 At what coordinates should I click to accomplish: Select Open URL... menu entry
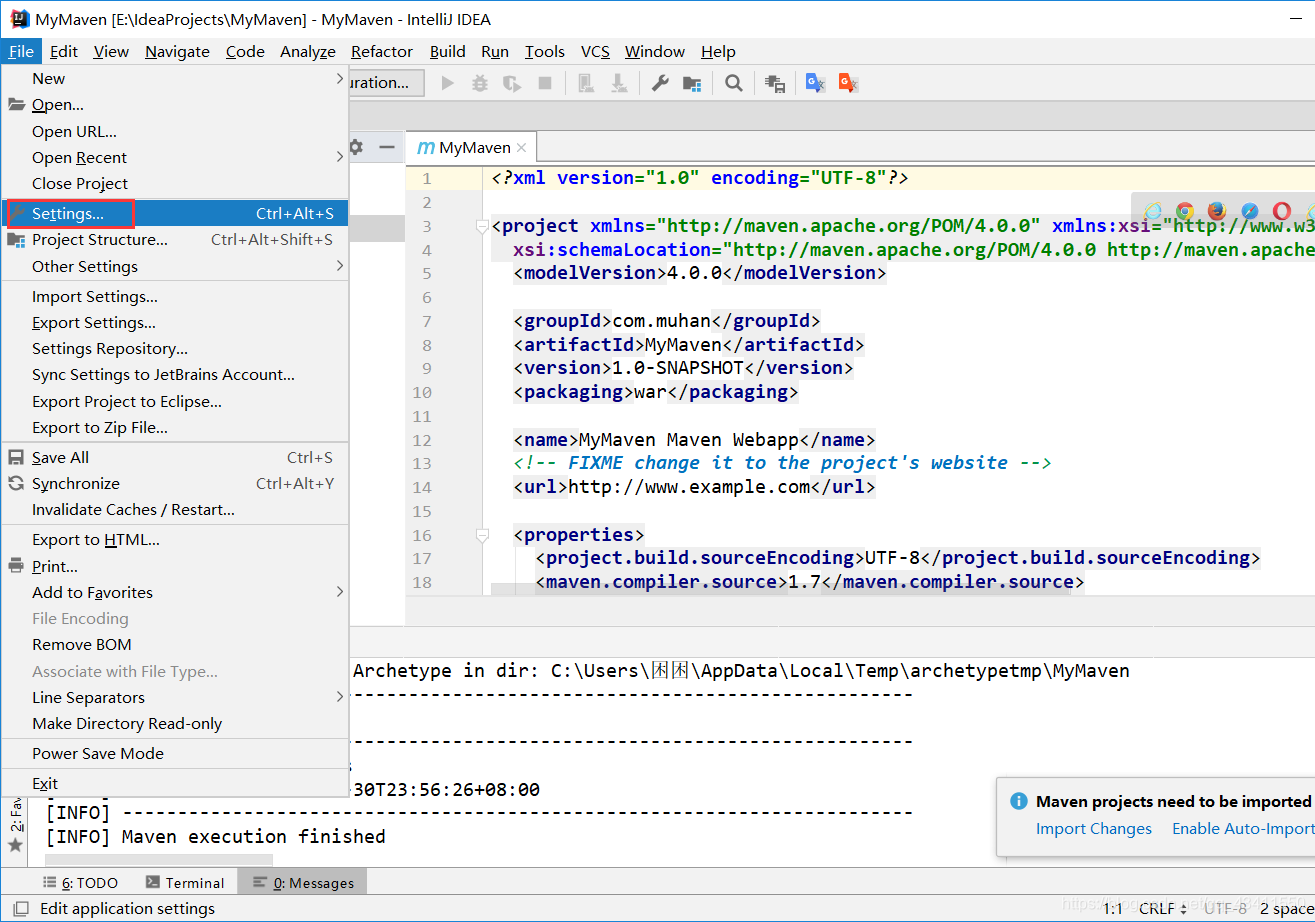[x=175, y=131]
